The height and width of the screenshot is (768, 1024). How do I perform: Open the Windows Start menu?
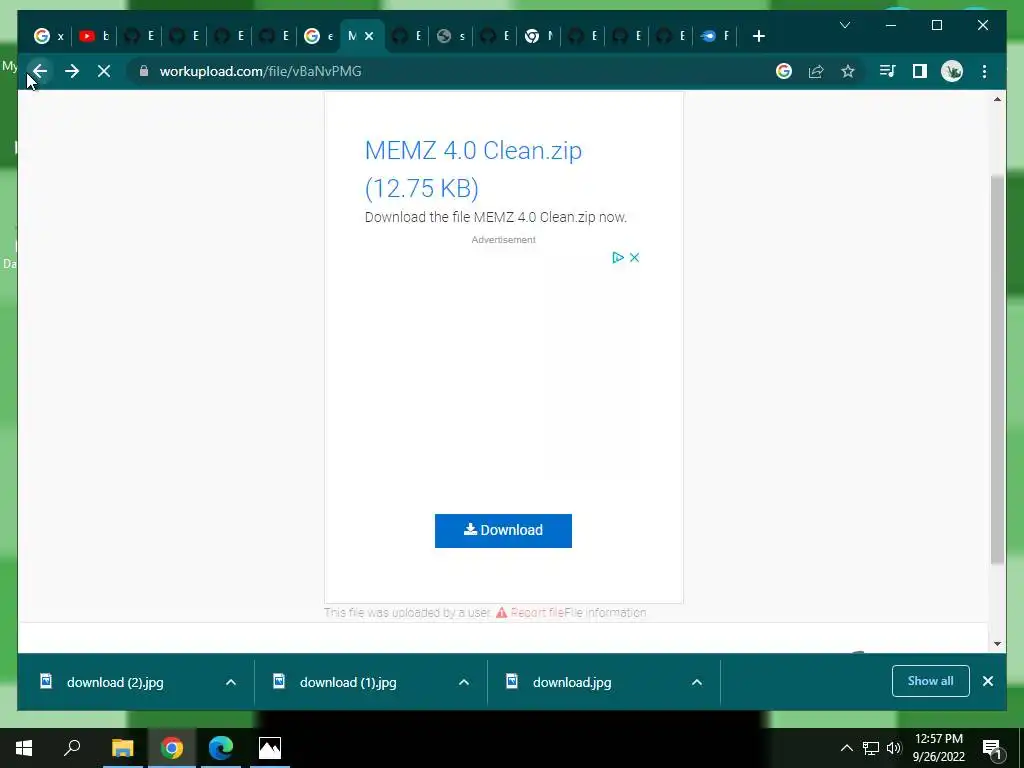tap(24, 748)
